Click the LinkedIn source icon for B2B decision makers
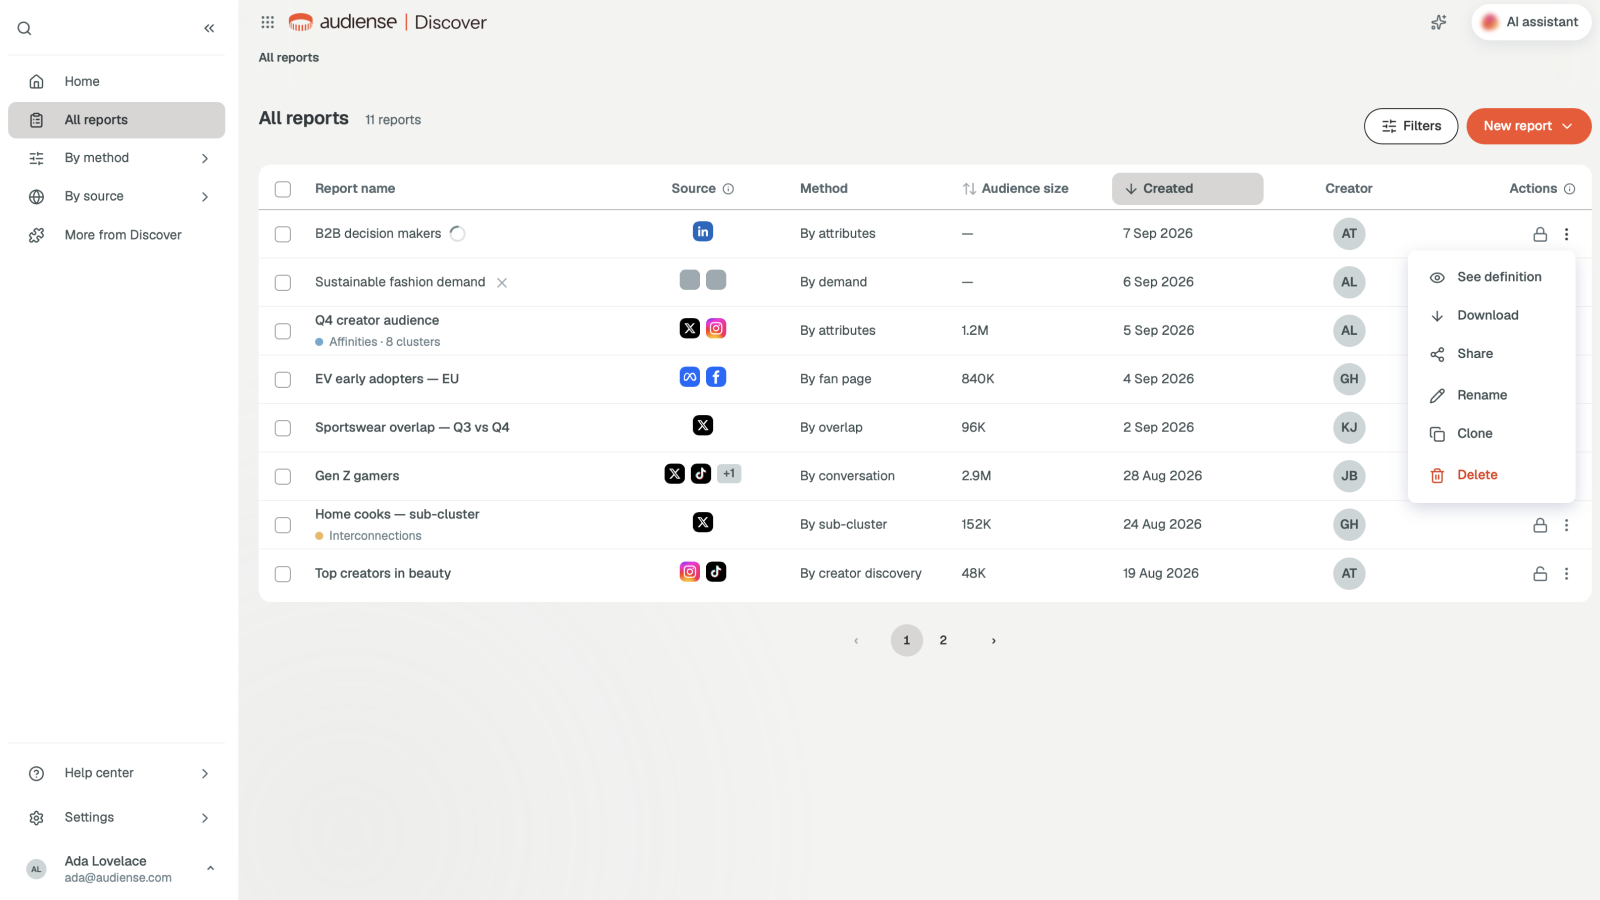The height and width of the screenshot is (900, 1600). click(x=703, y=232)
